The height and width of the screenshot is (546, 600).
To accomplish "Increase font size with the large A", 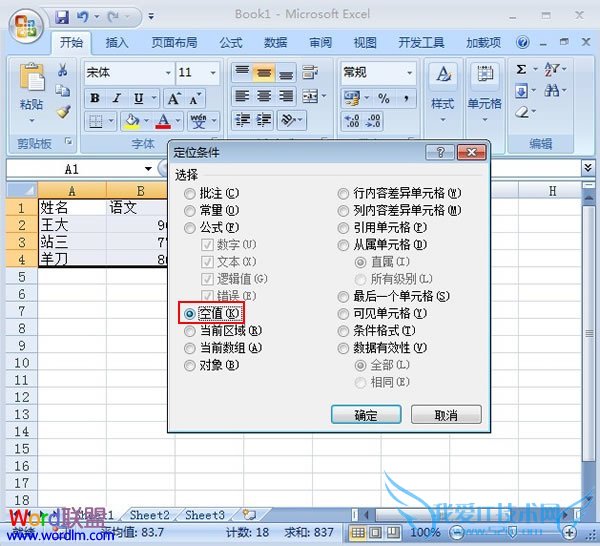I will (173, 99).
